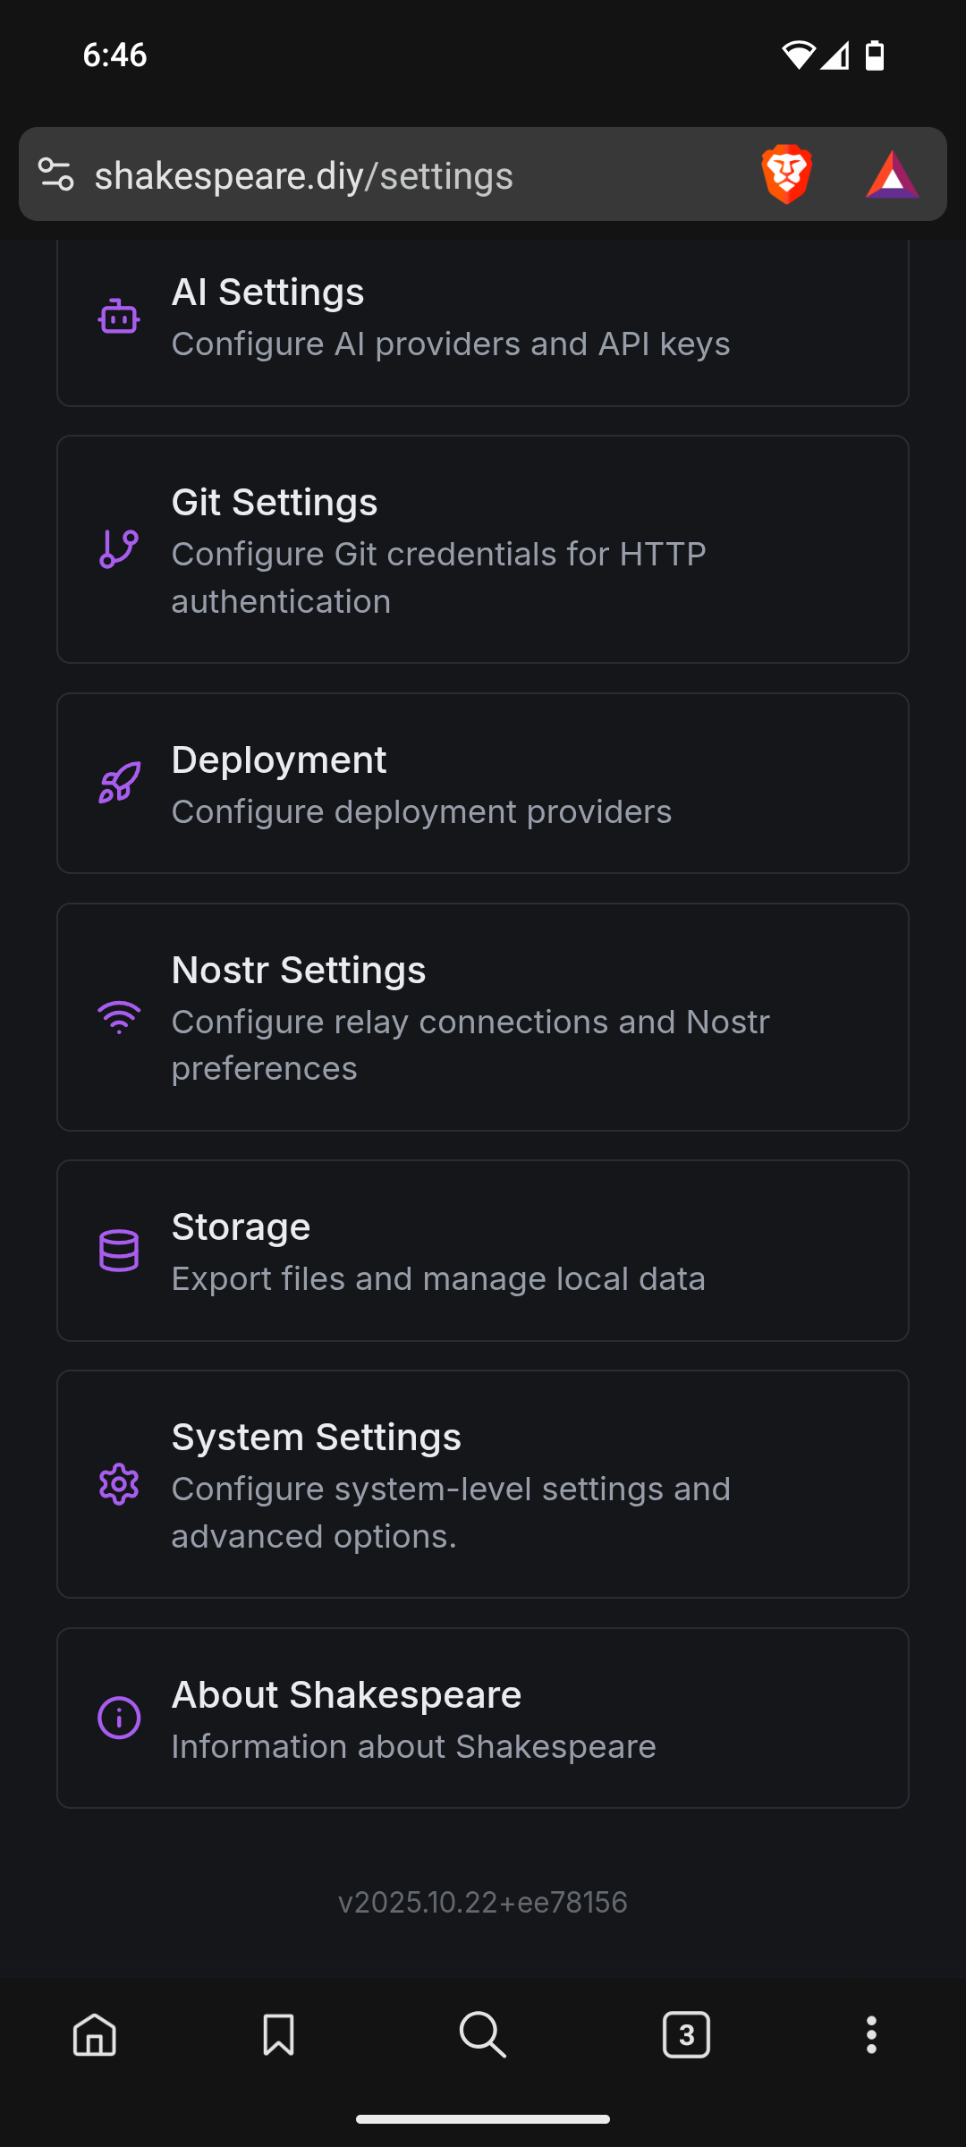Select Deployment title text

[279, 761]
